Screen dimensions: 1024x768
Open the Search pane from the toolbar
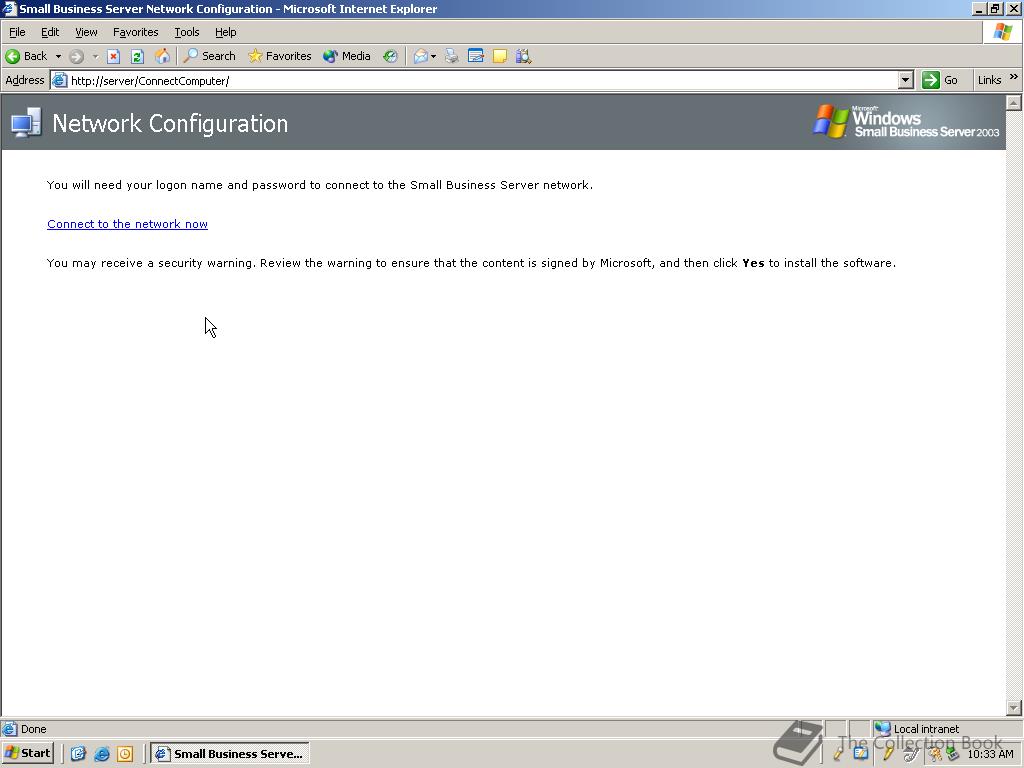tap(210, 56)
